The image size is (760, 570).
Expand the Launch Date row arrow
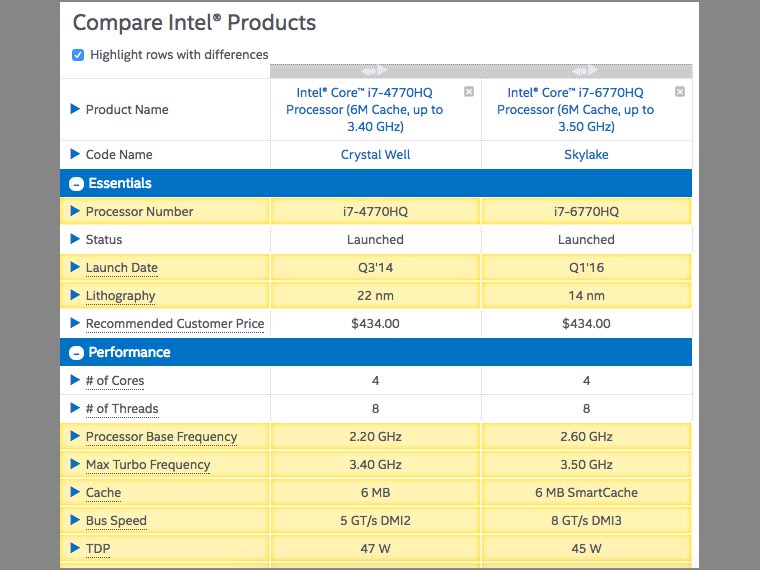tap(76, 267)
